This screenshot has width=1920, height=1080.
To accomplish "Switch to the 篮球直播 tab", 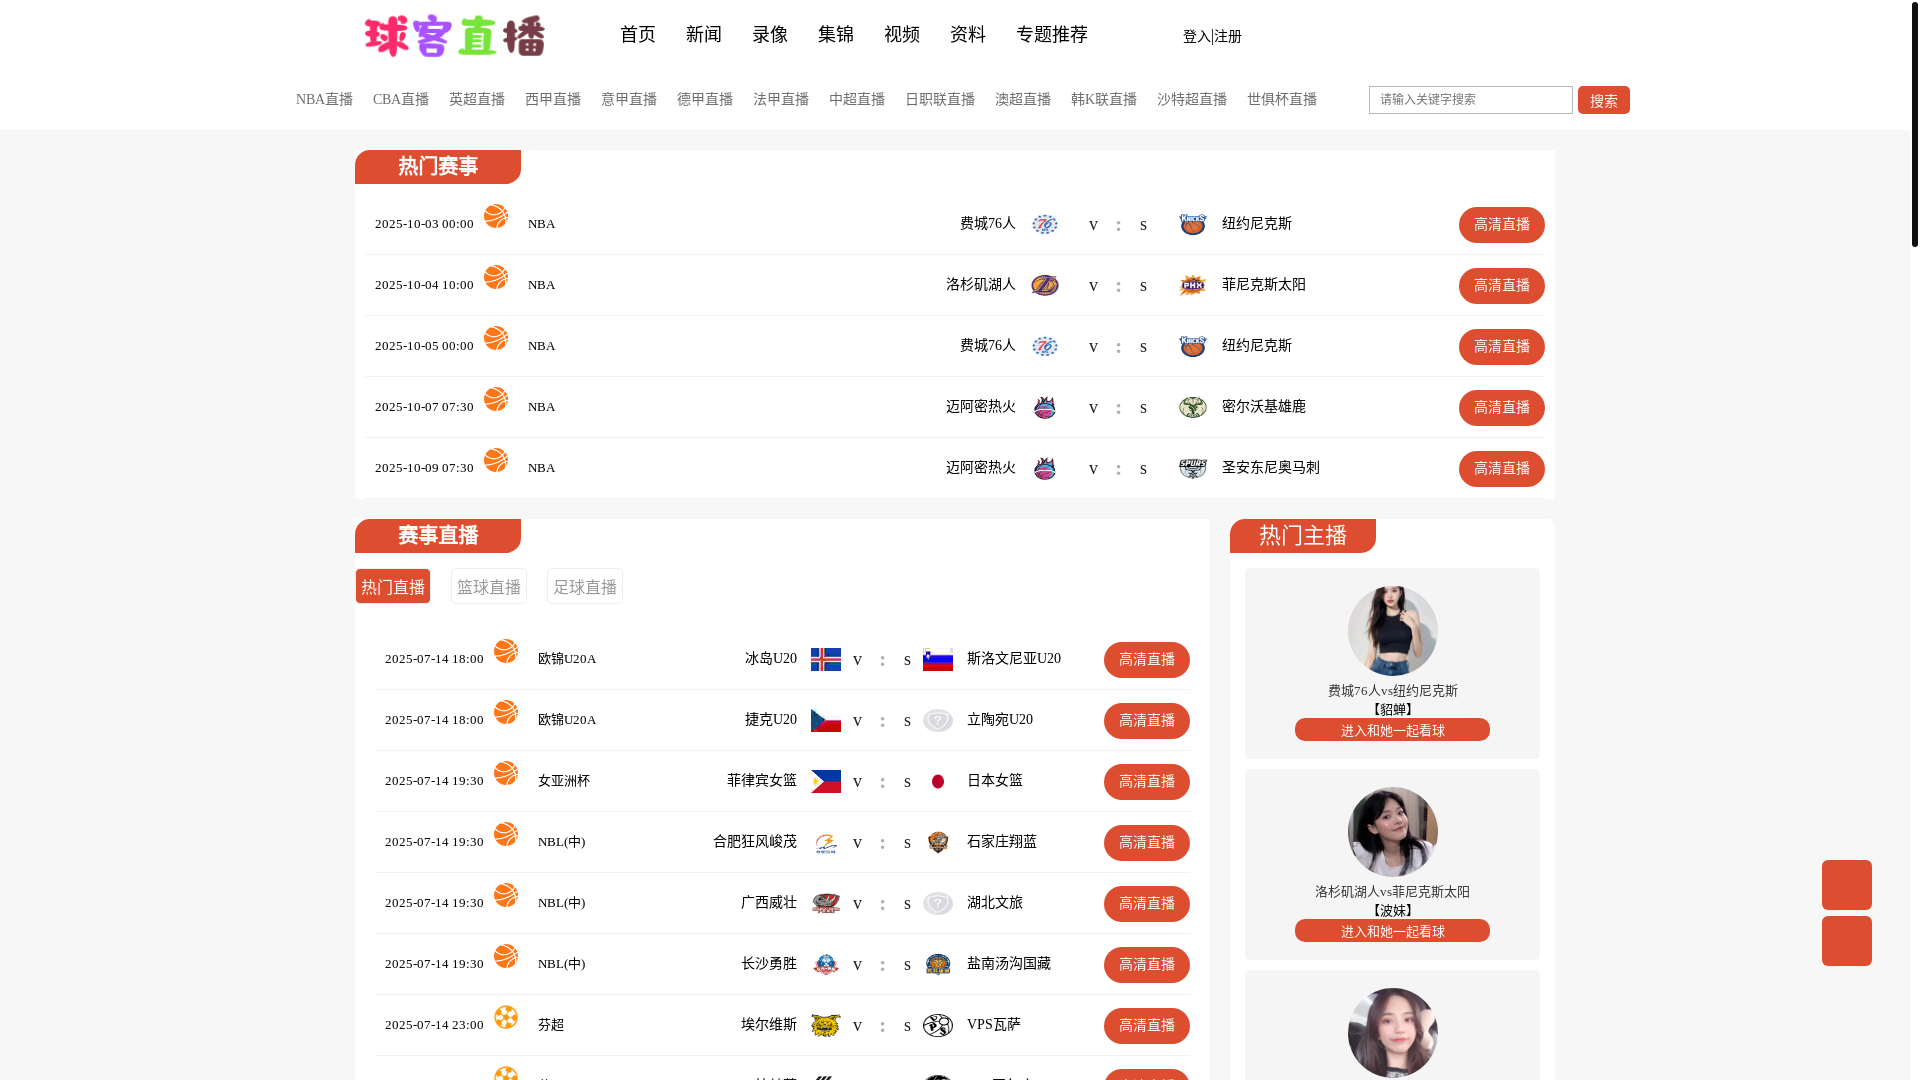I will click(x=489, y=586).
